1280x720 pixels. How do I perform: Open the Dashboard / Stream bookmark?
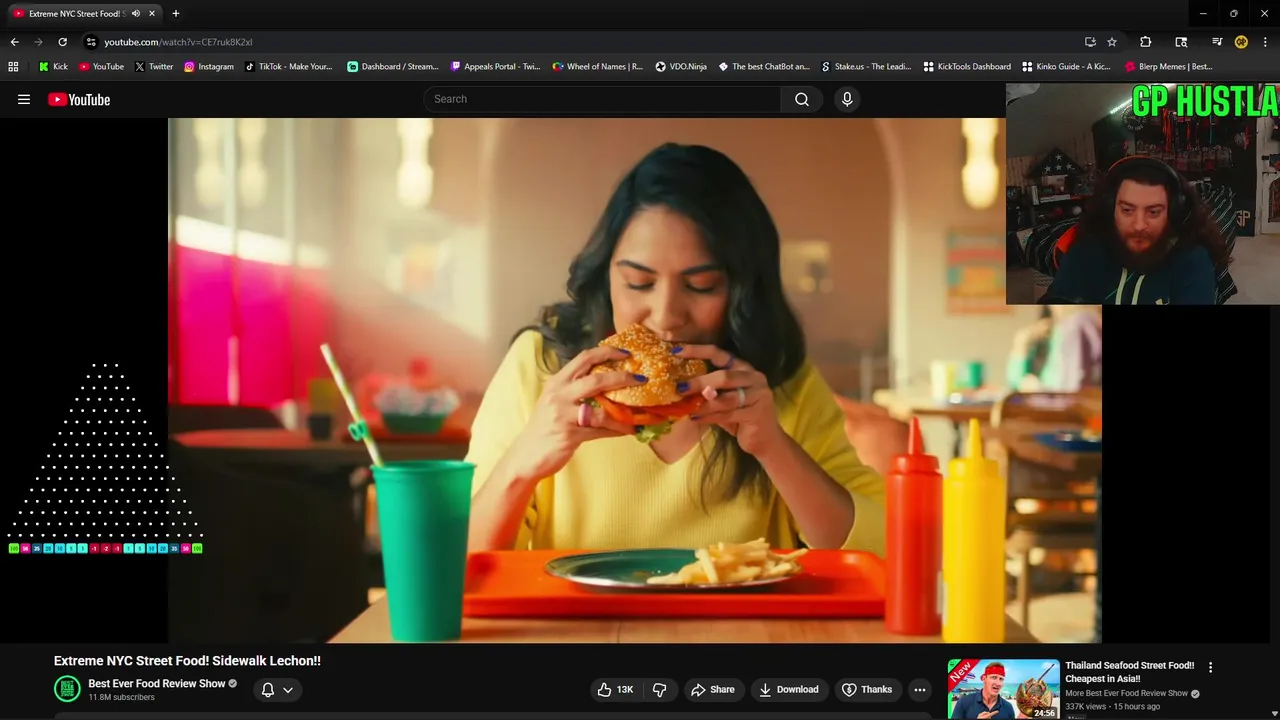(x=393, y=67)
